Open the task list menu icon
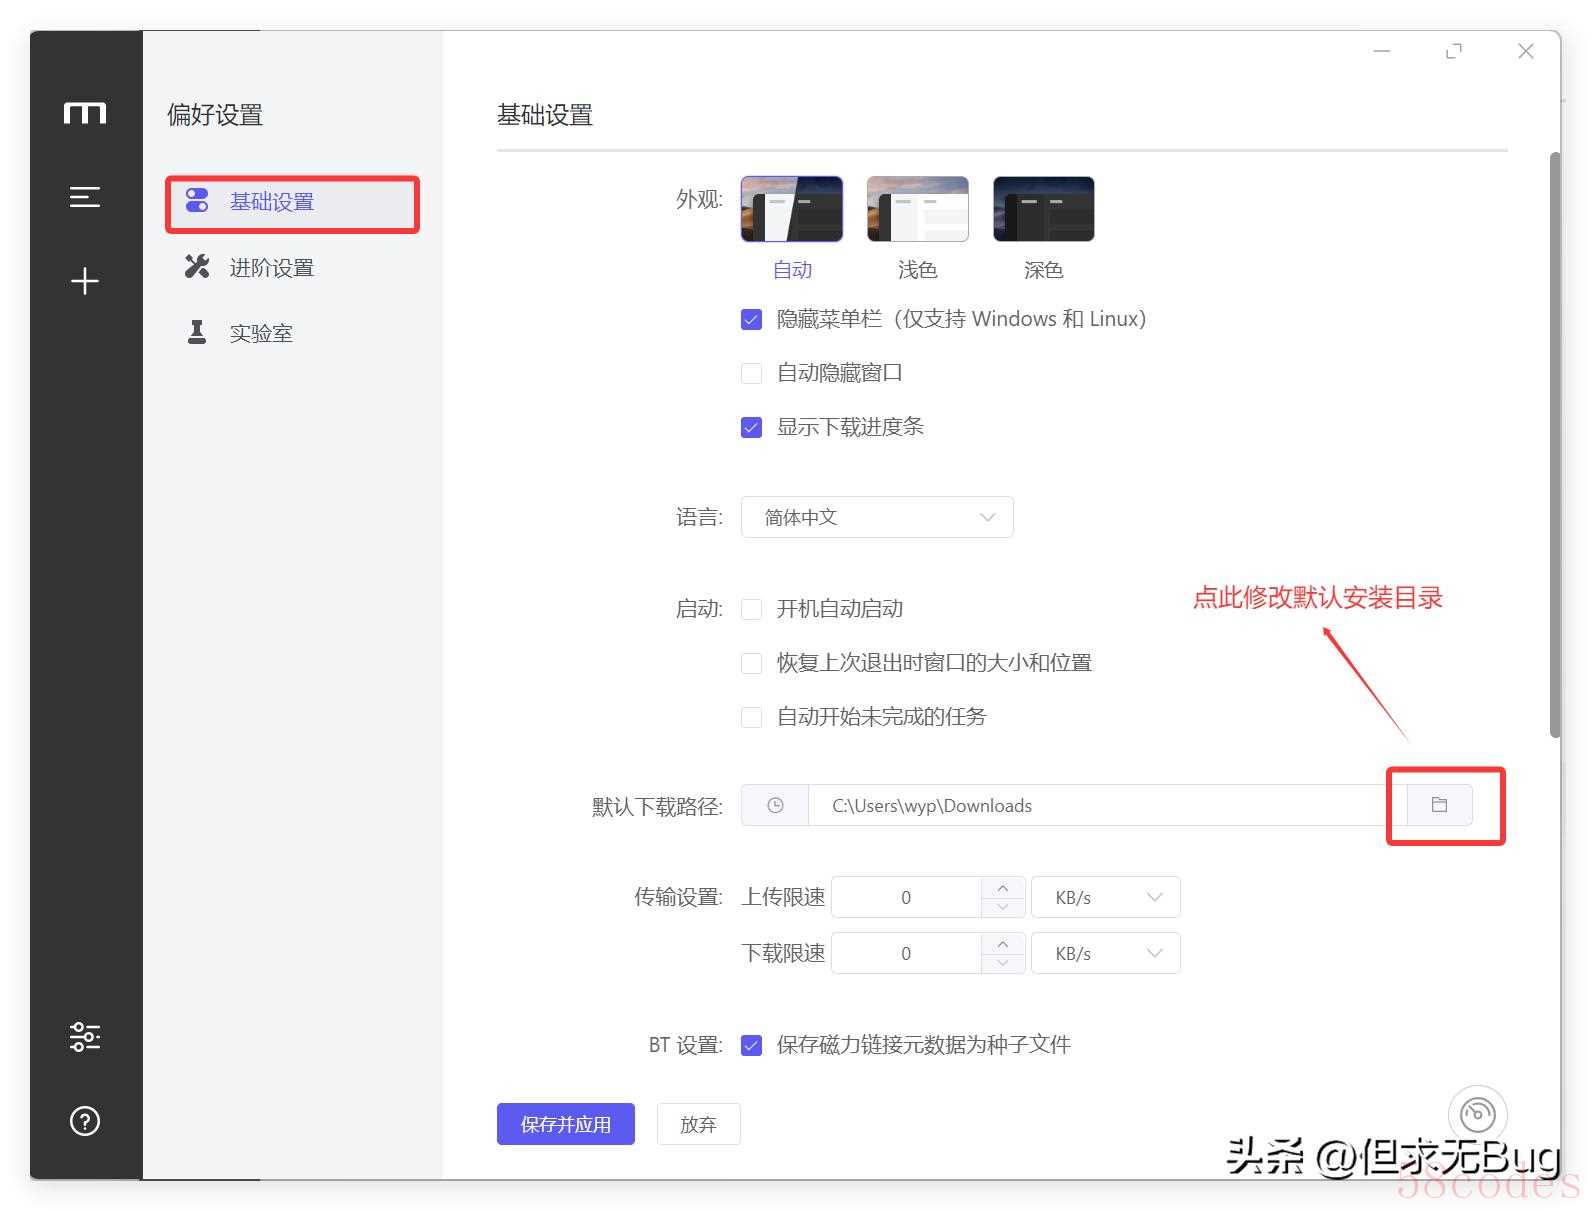 [85, 197]
